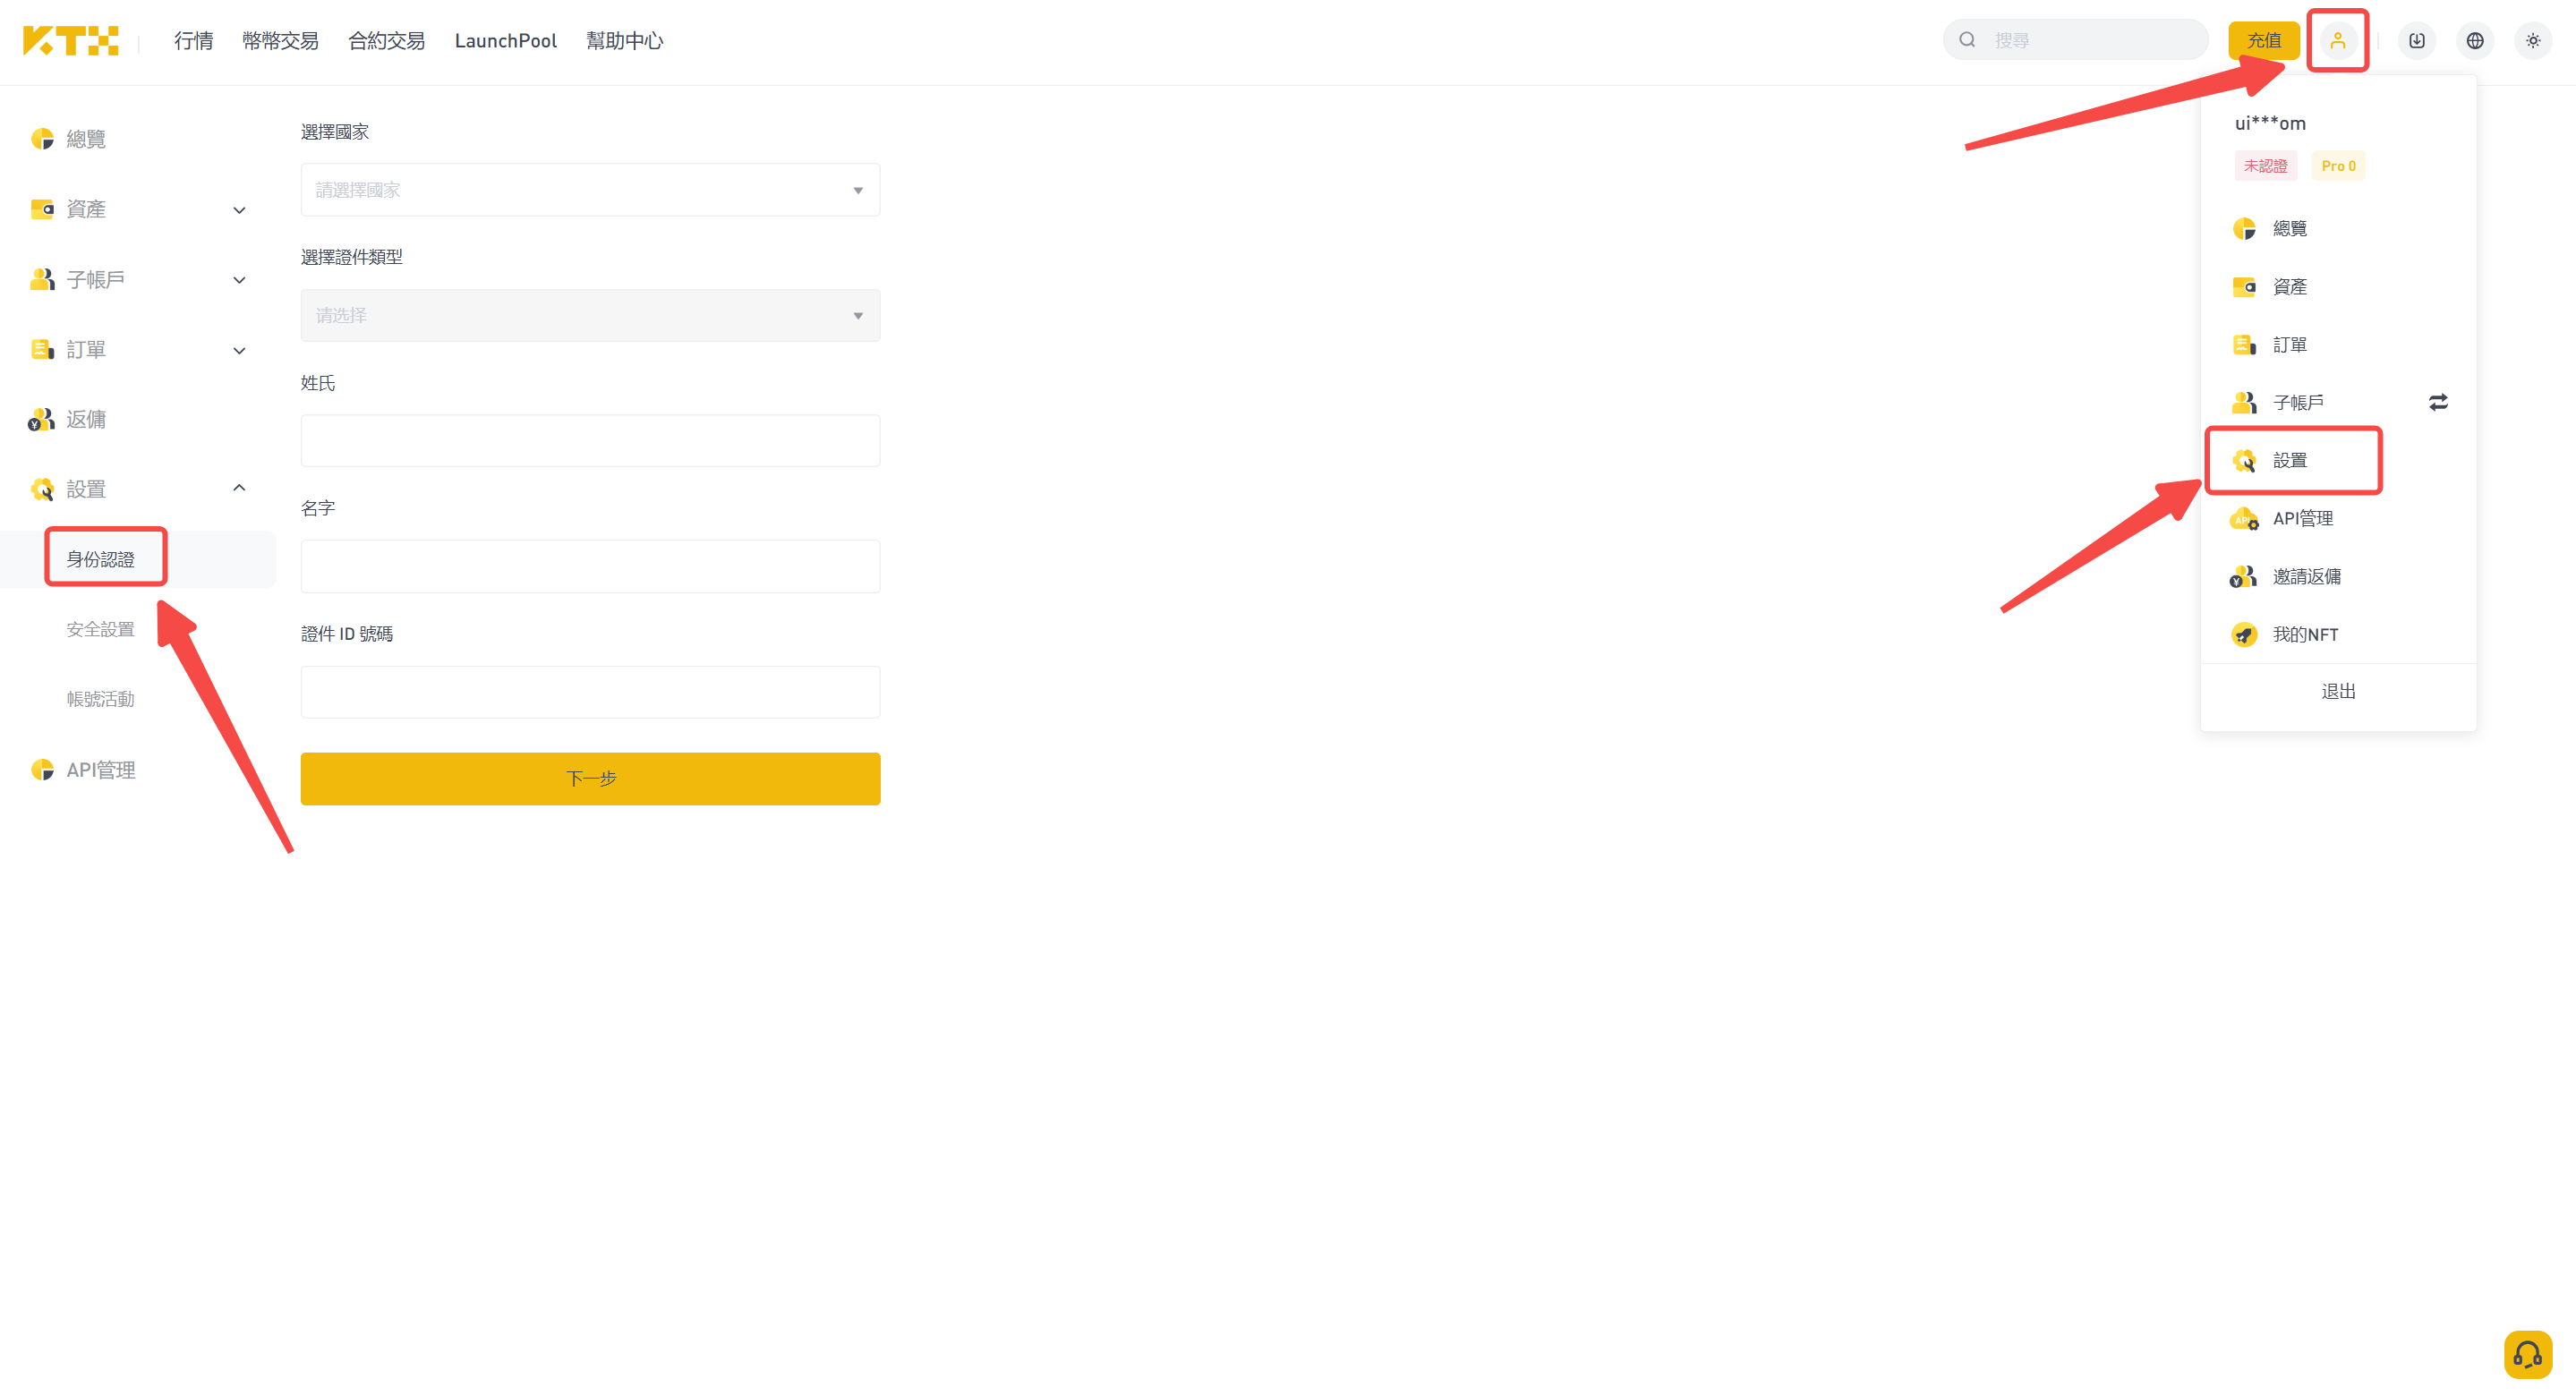
Task: Click the download app icon
Action: point(2416,40)
